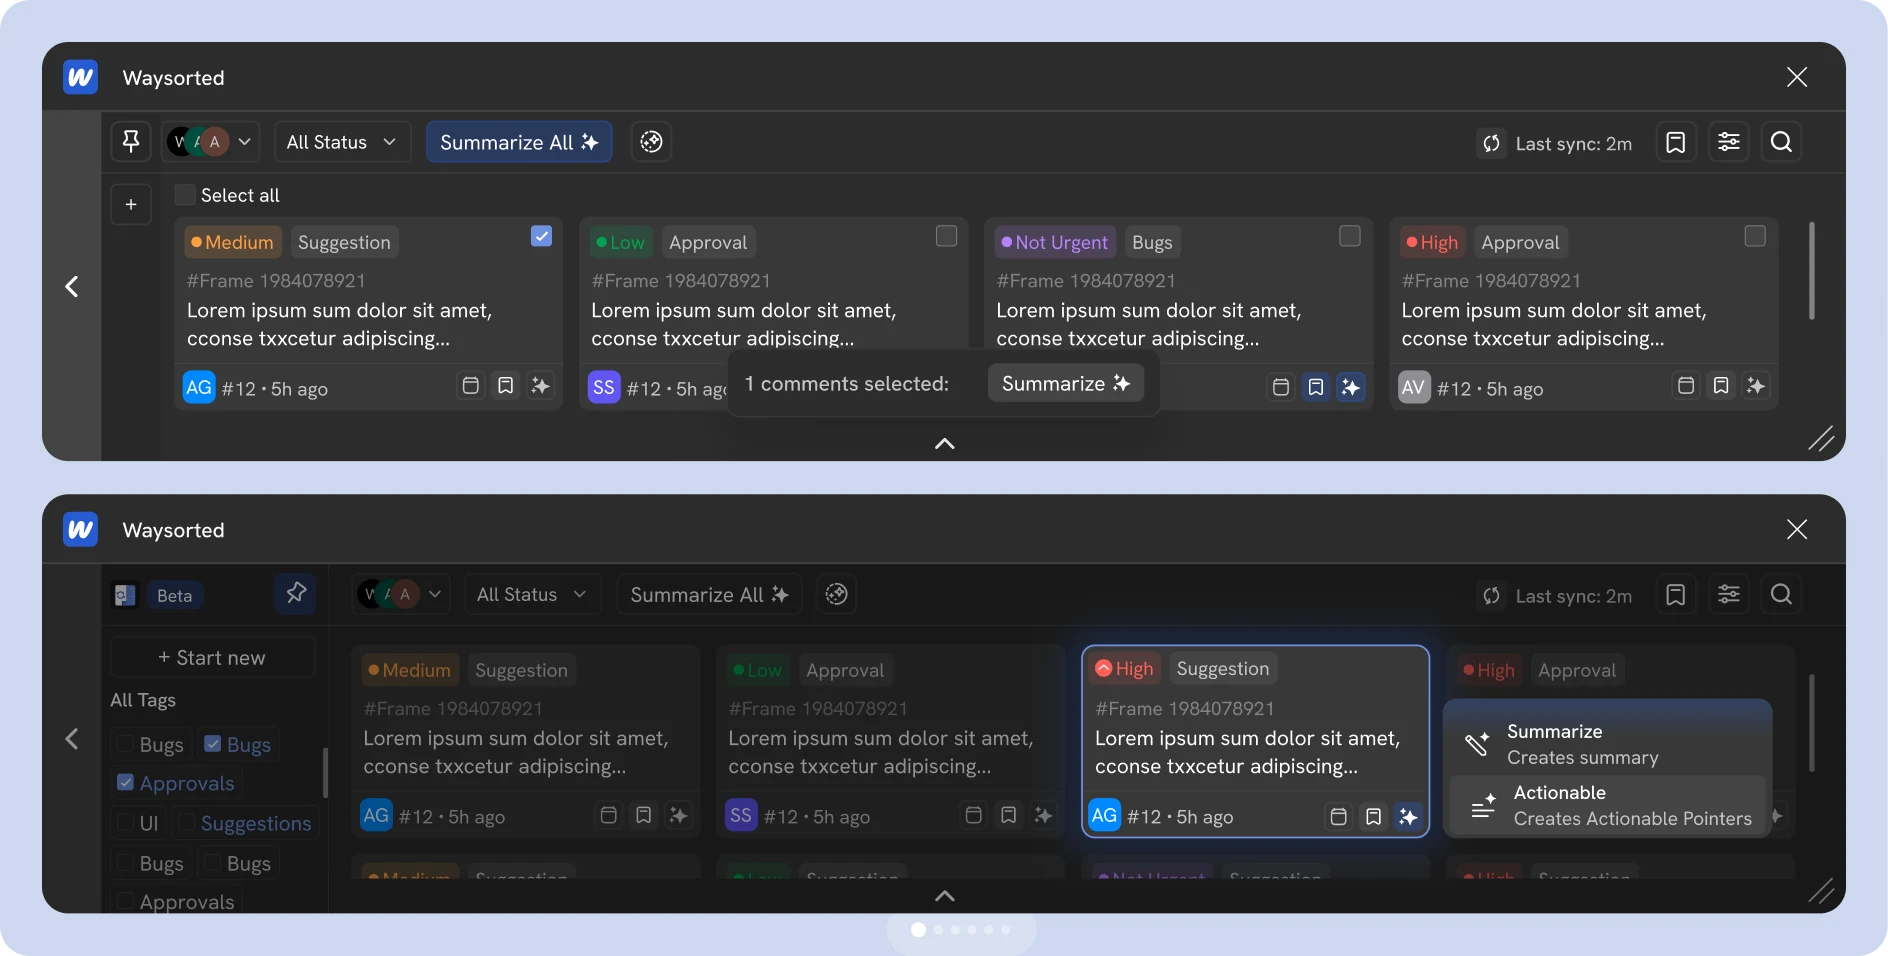Click the pin icon in the upper window toolbar

pyautogui.click(x=131, y=142)
